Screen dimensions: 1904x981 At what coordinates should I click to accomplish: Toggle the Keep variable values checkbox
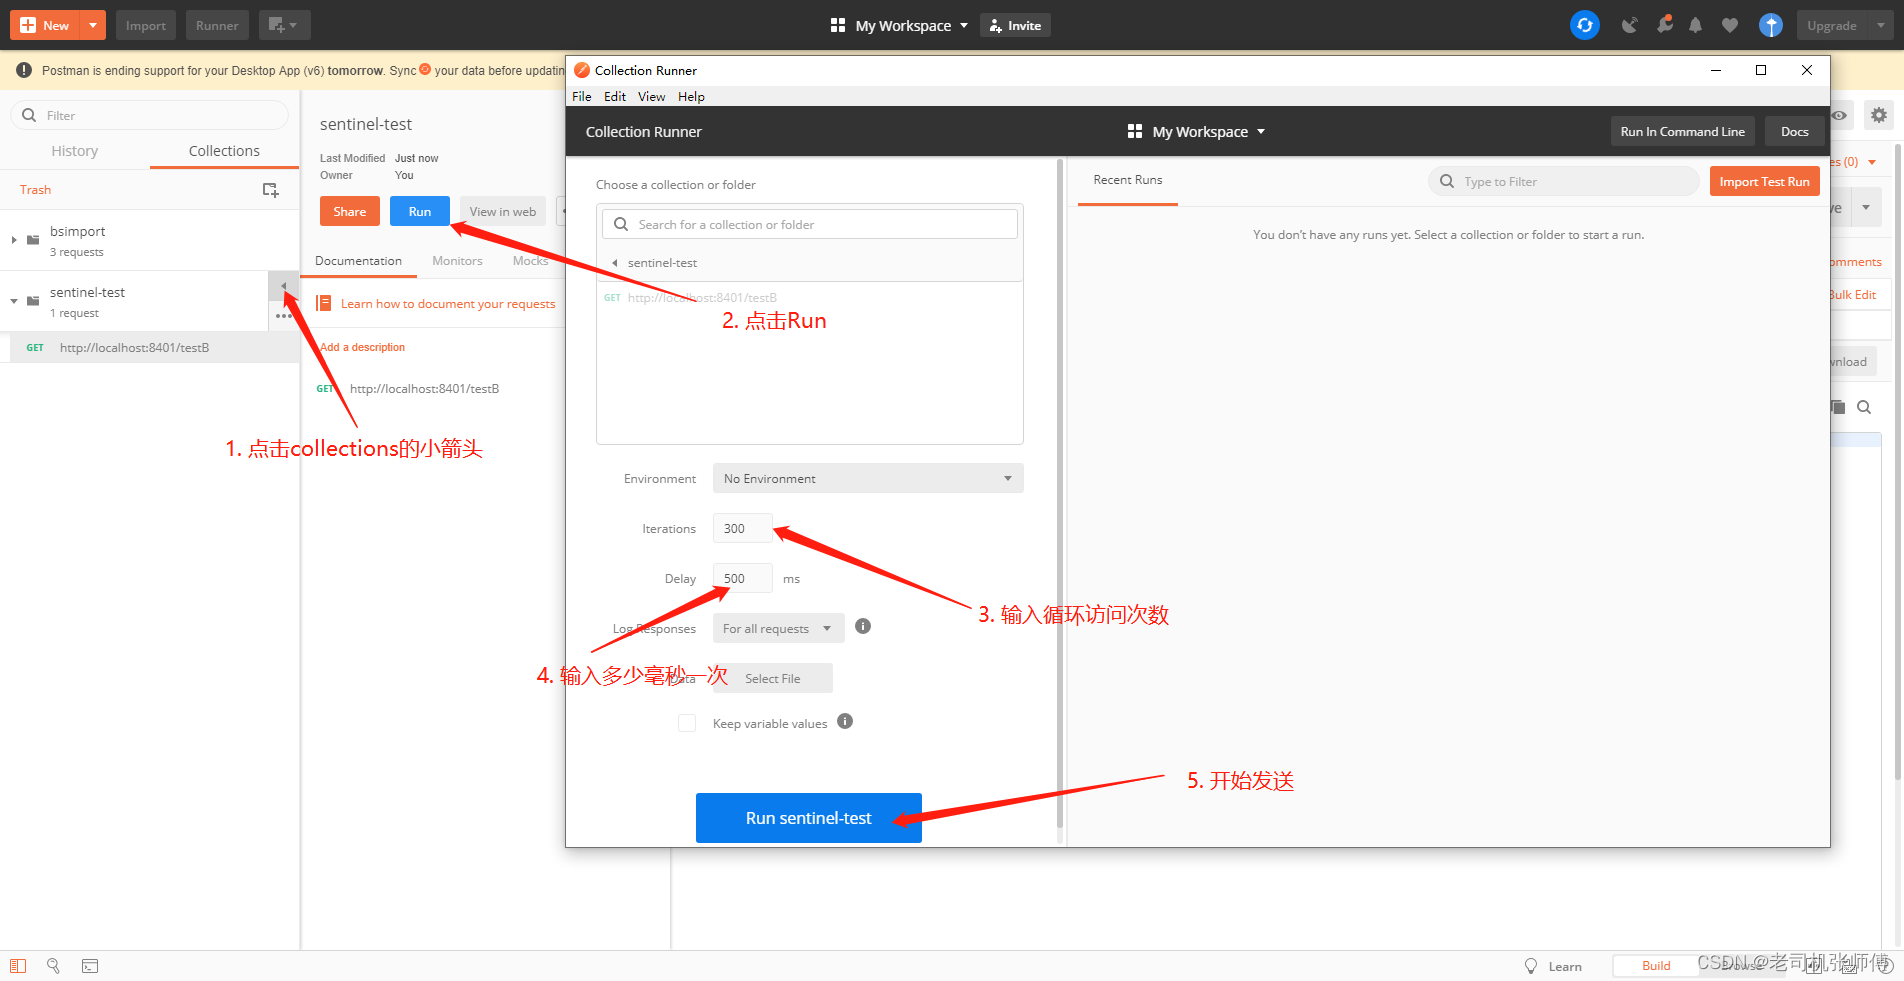[x=687, y=723]
